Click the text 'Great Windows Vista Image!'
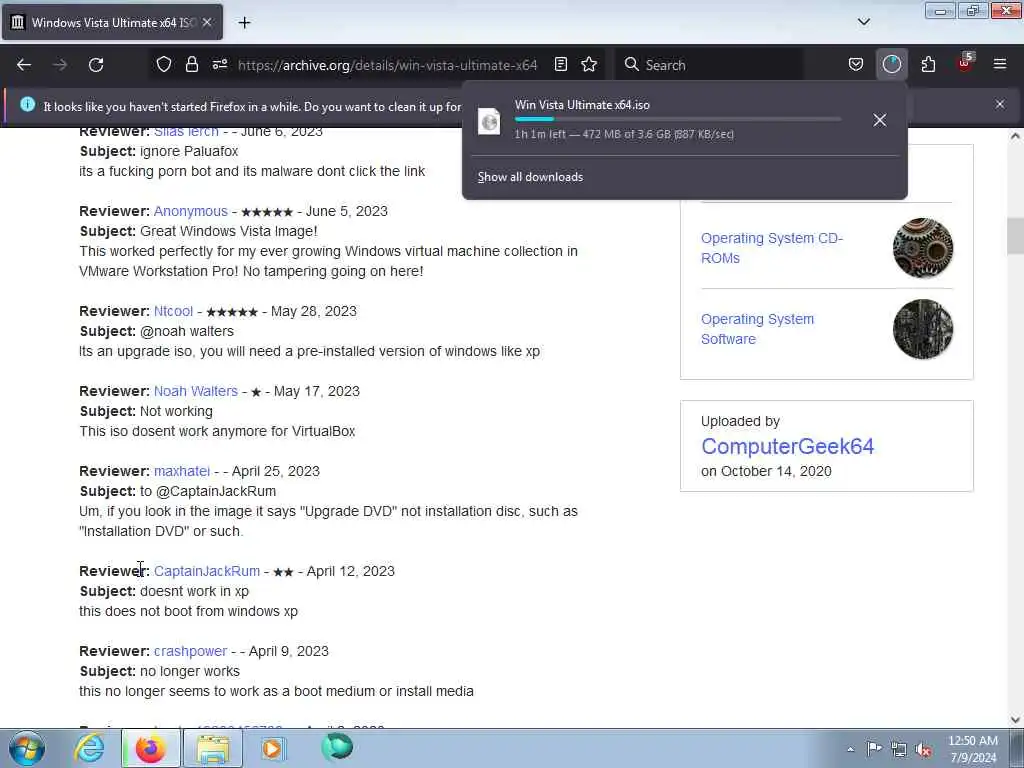1024x768 pixels. (229, 231)
